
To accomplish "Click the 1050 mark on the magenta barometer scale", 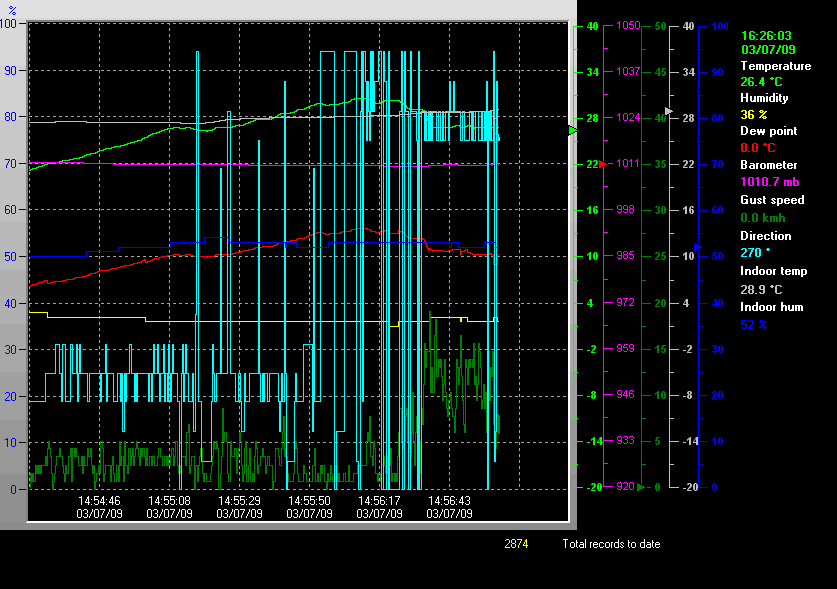I will 629,26.
